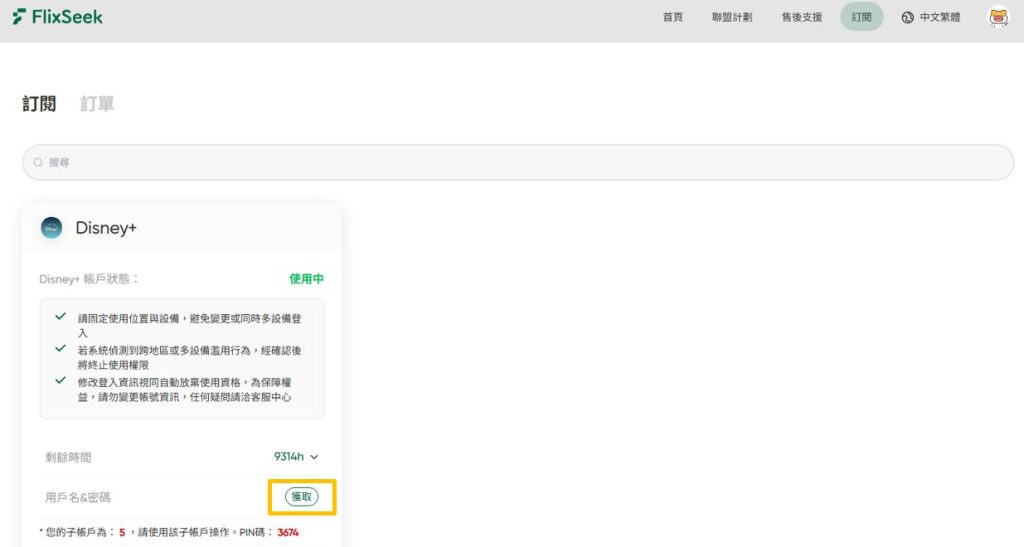The height and width of the screenshot is (547, 1024).
Task: Click the red PIN code 3674
Action: click(287, 532)
